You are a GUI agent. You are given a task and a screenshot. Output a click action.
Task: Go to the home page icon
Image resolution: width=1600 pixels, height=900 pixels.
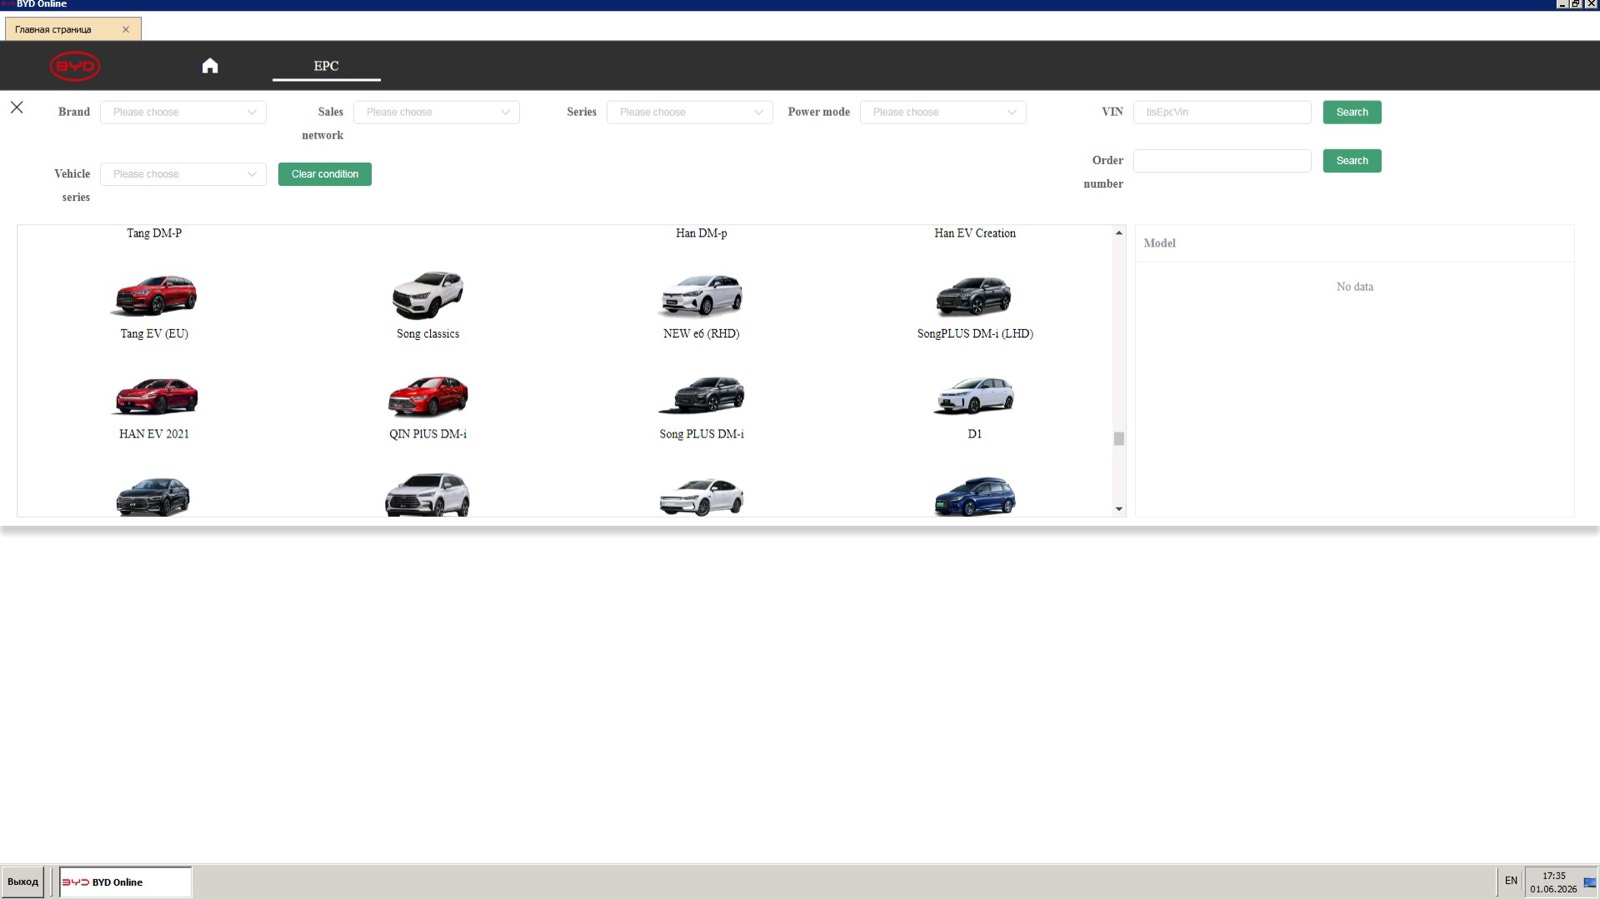pos(210,66)
